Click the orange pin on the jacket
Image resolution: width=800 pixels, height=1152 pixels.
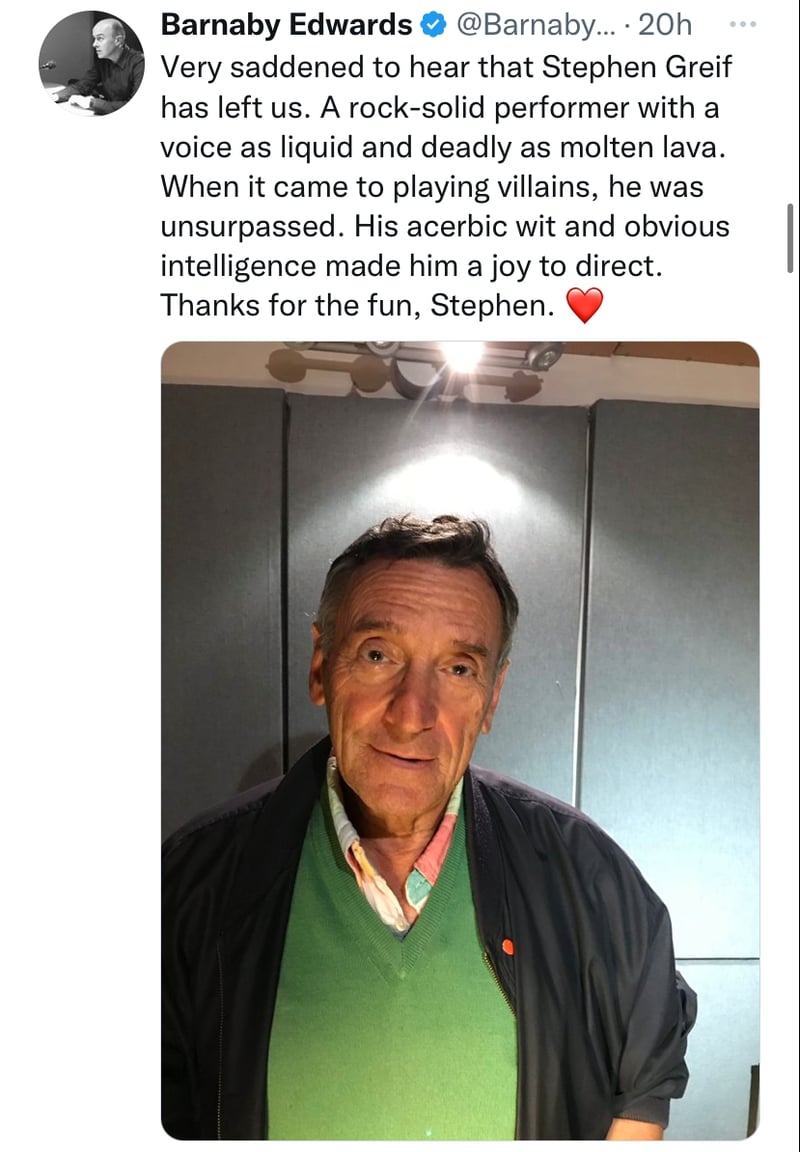(x=507, y=946)
